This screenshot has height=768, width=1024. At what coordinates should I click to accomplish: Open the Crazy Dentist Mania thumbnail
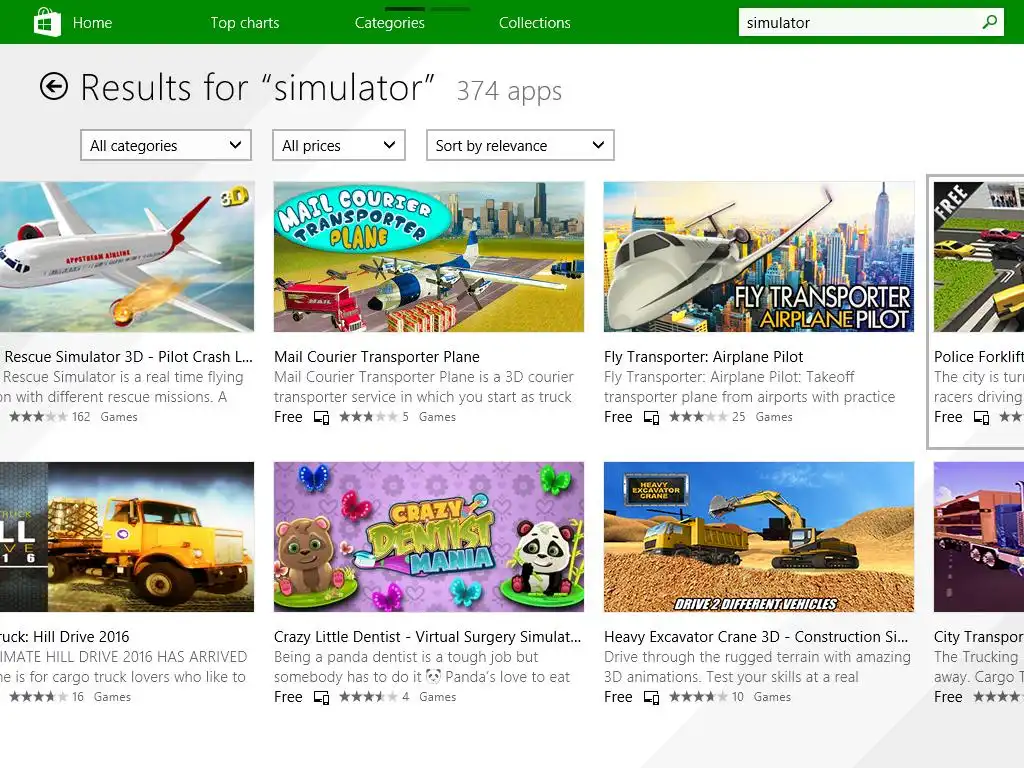coord(429,537)
